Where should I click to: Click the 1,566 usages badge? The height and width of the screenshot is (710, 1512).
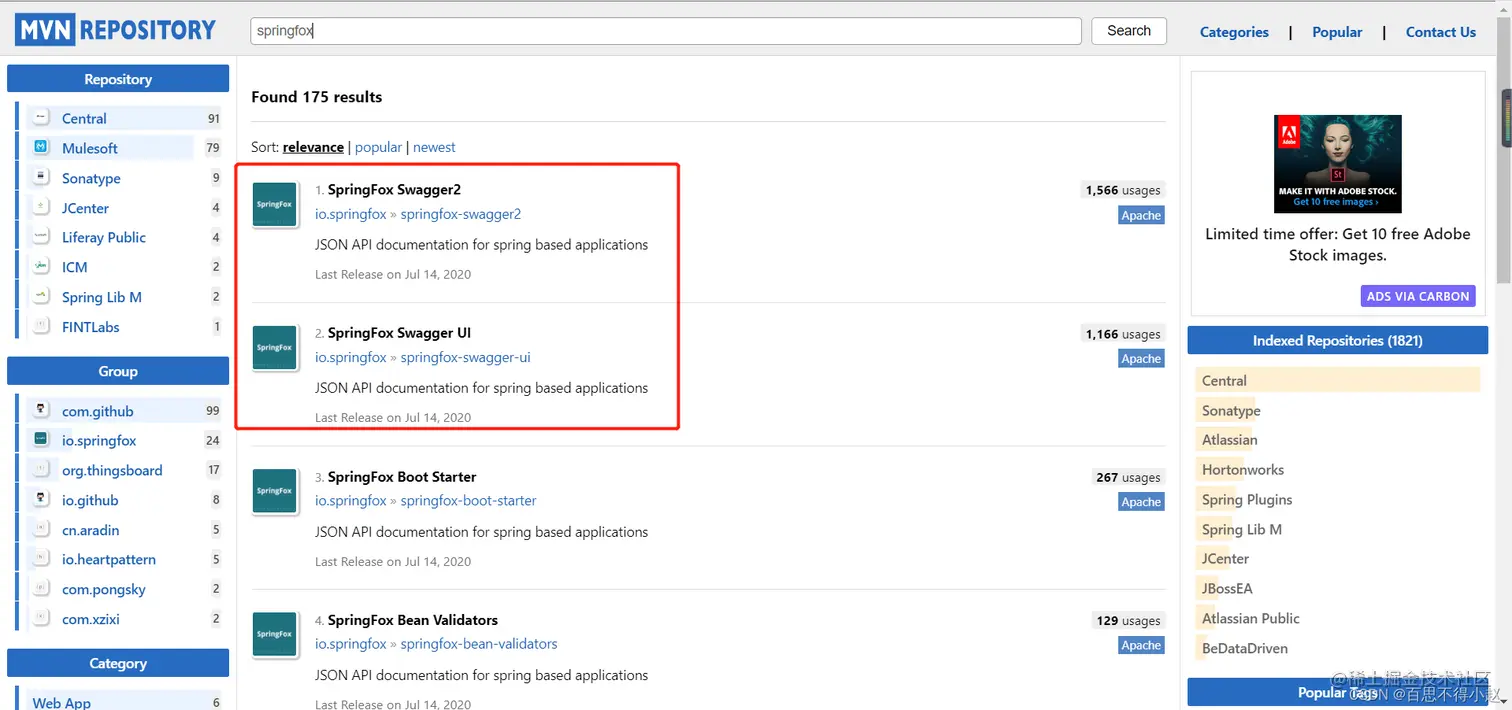tap(1123, 190)
